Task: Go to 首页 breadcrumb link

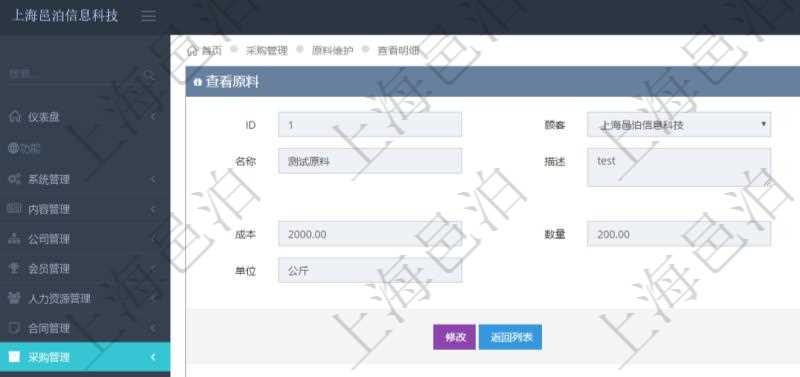Action: [212, 51]
